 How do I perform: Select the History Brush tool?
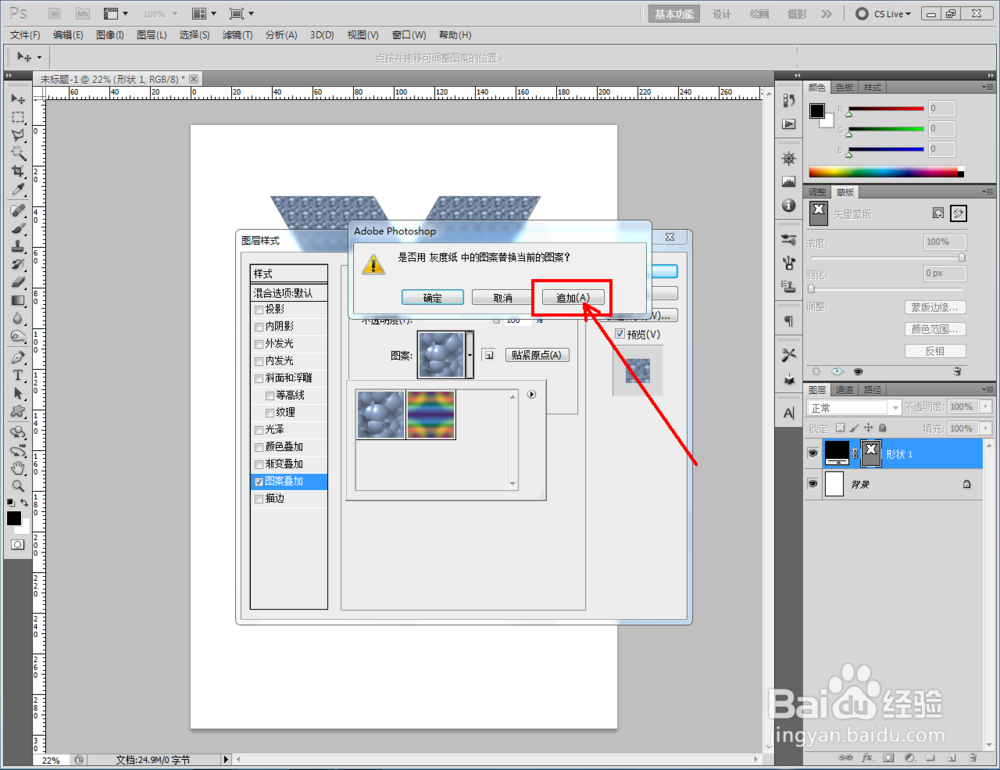18,264
